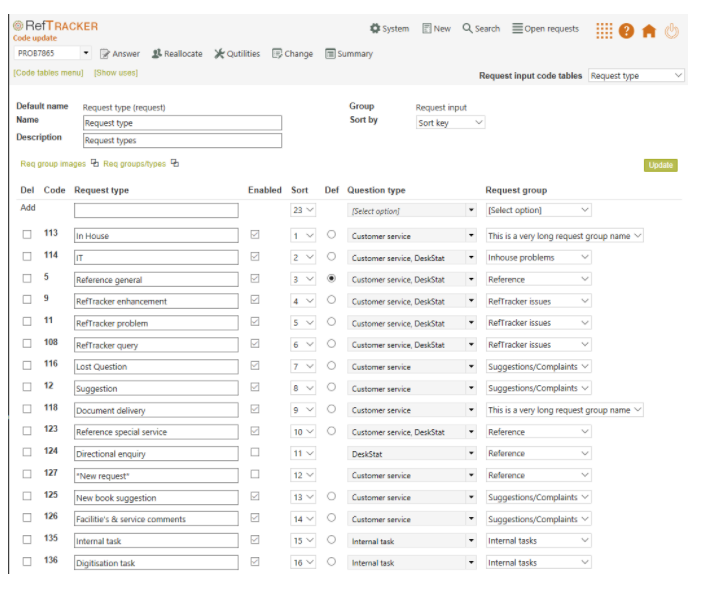Viewport: 702px width, 603px height.
Task: Click the Answer pencil icon
Action: 105,54
